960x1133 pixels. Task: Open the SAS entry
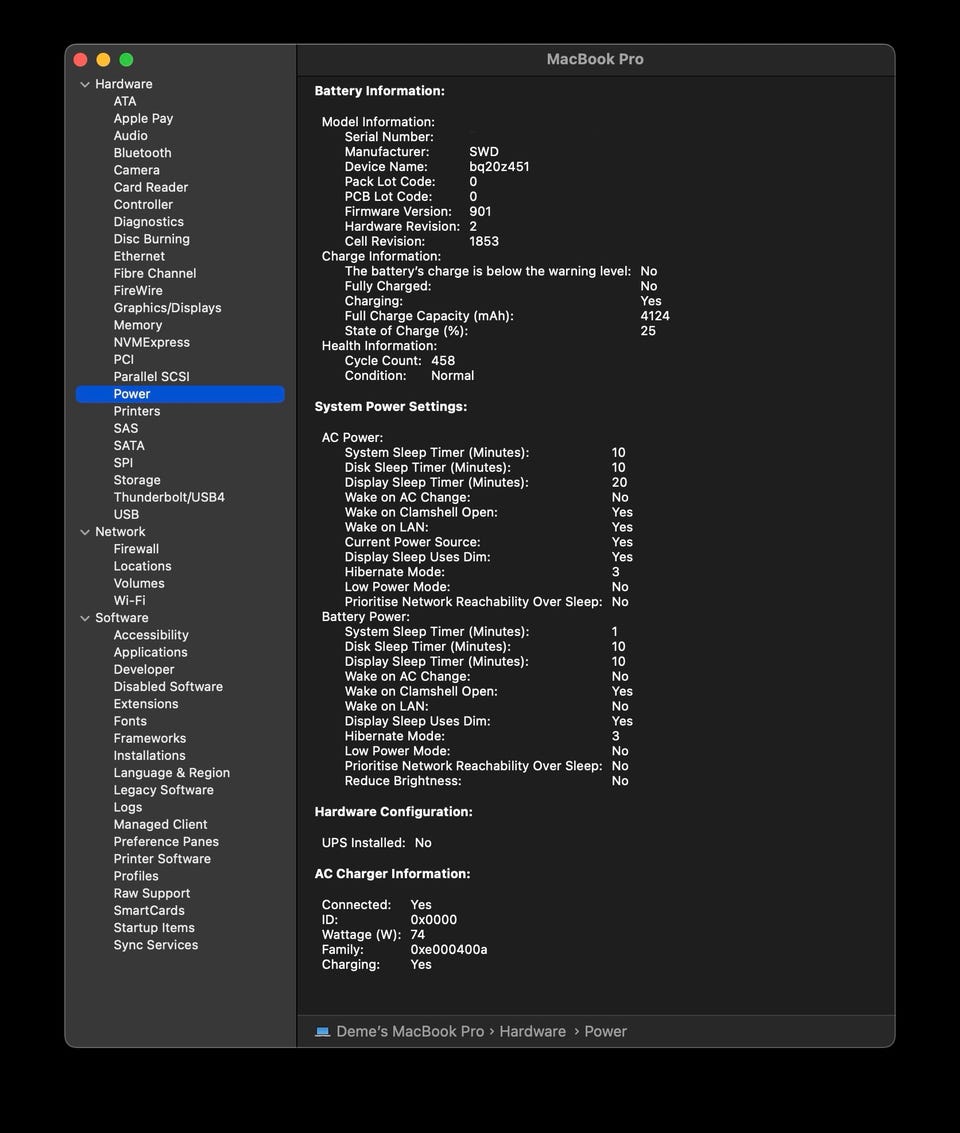click(126, 428)
